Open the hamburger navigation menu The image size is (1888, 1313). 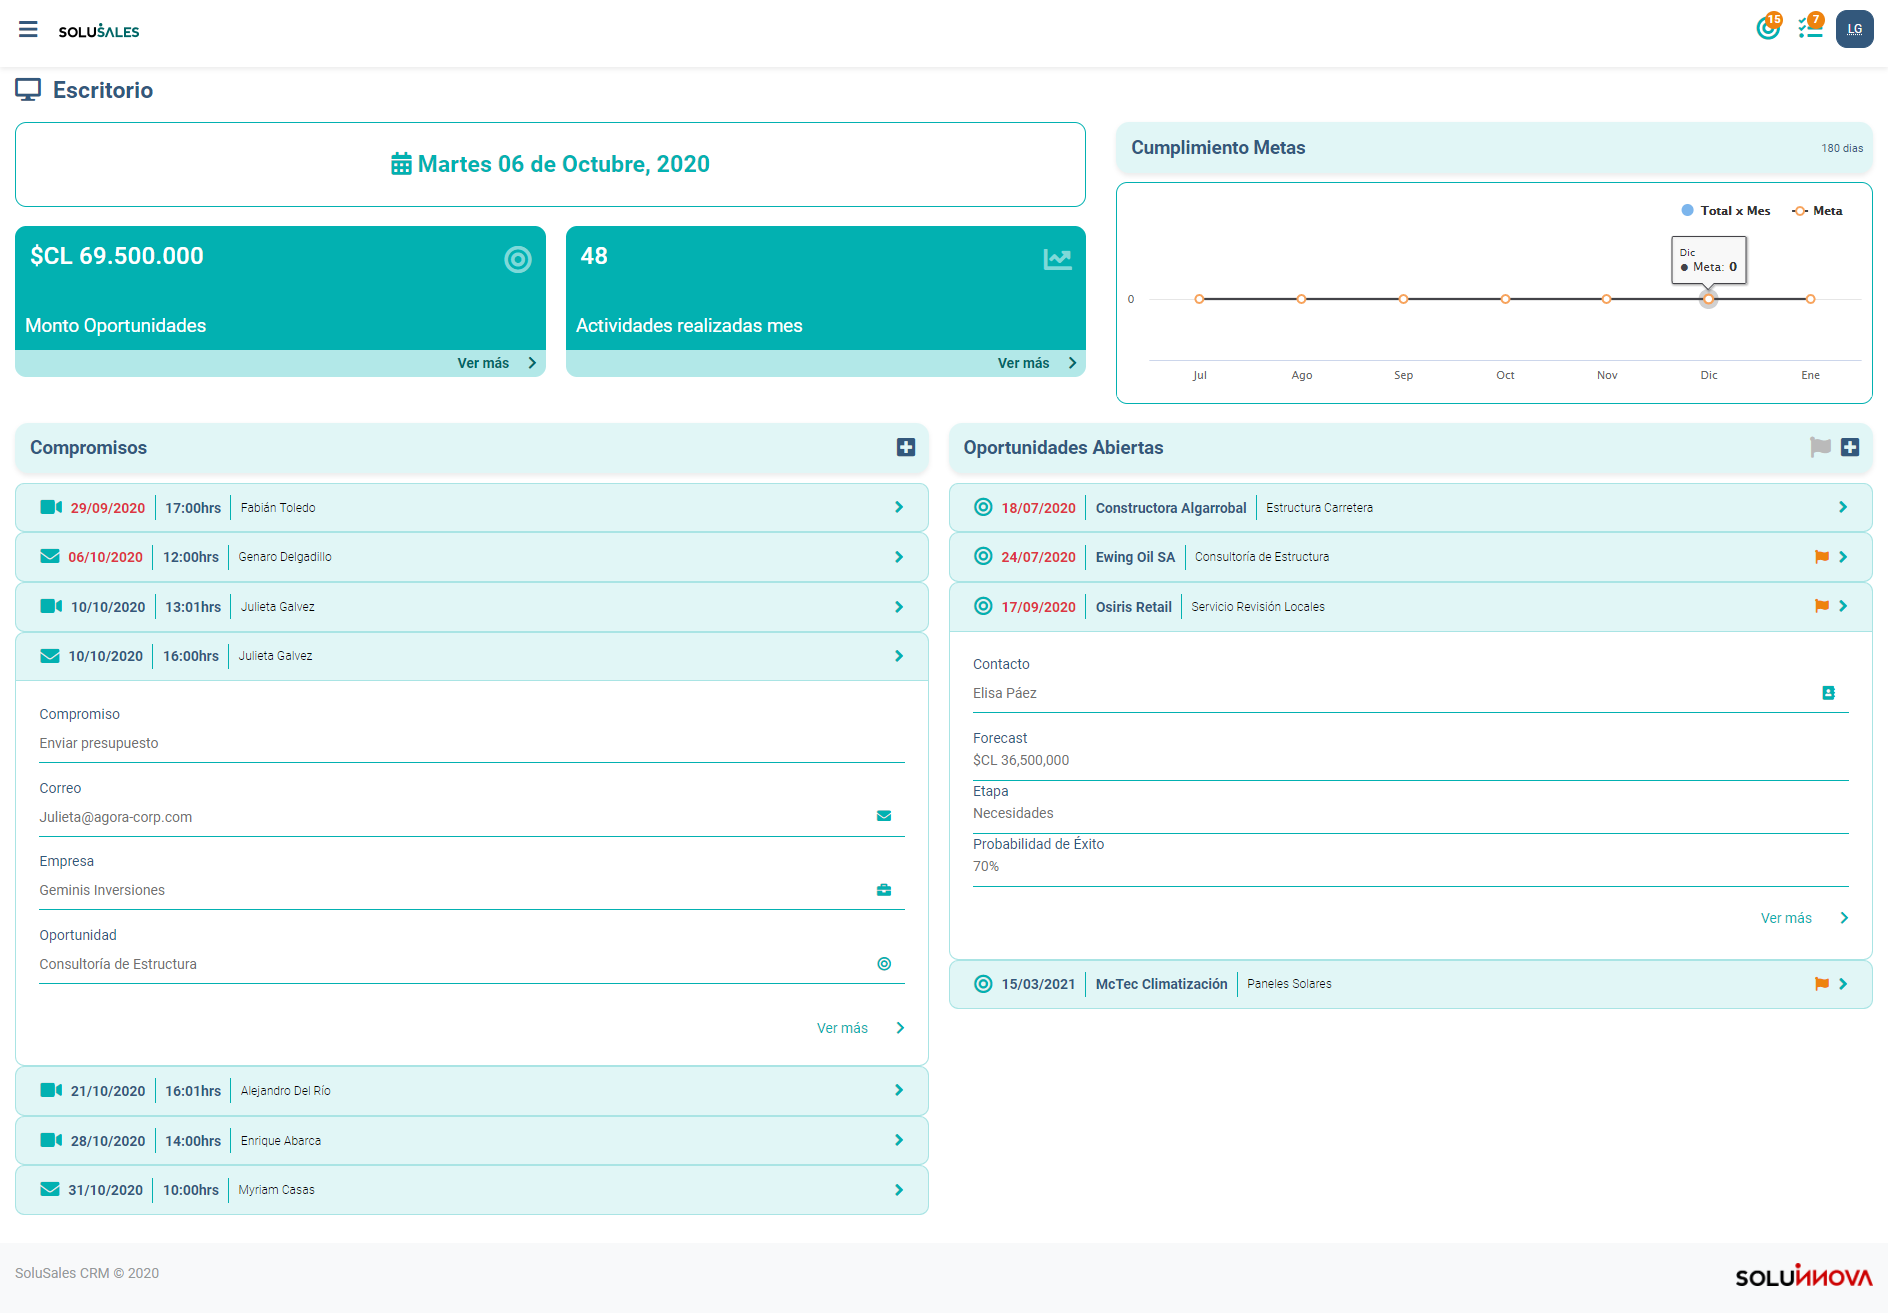pos(28,30)
